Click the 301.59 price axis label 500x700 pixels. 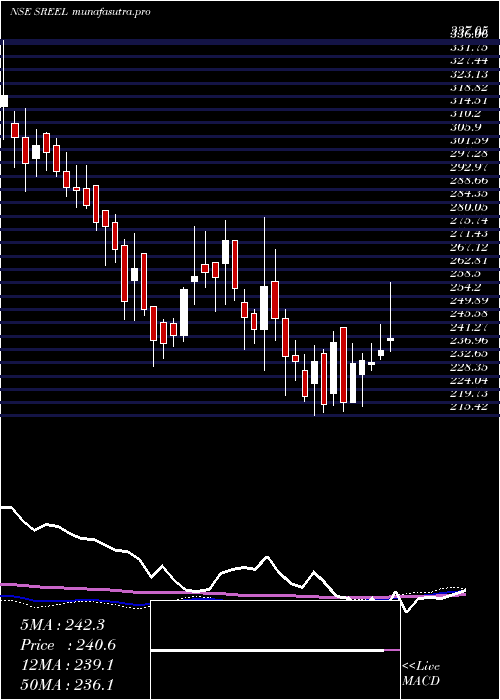(x=469, y=141)
